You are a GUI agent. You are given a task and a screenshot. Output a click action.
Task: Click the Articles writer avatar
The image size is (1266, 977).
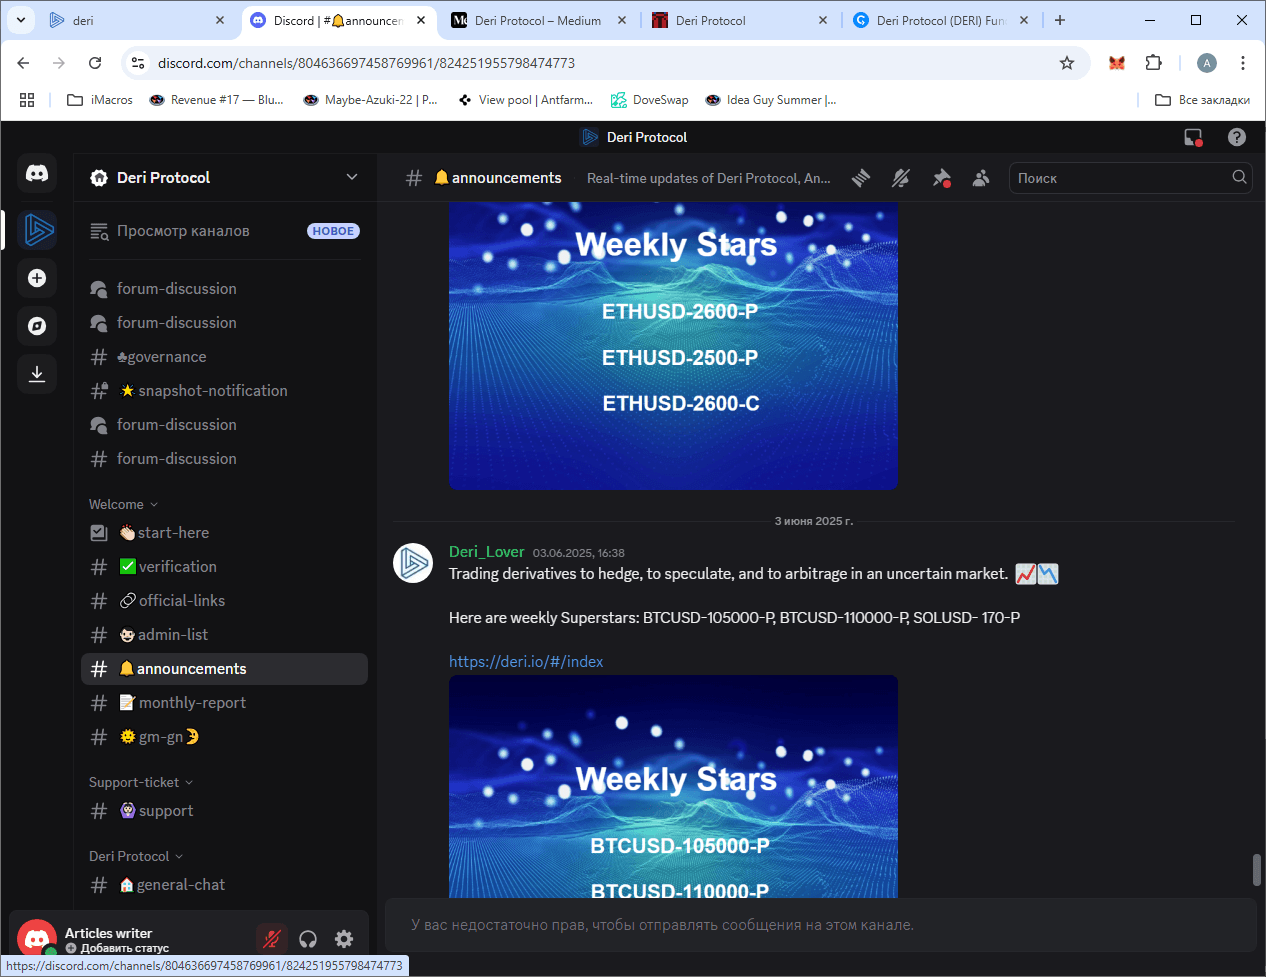click(37, 939)
